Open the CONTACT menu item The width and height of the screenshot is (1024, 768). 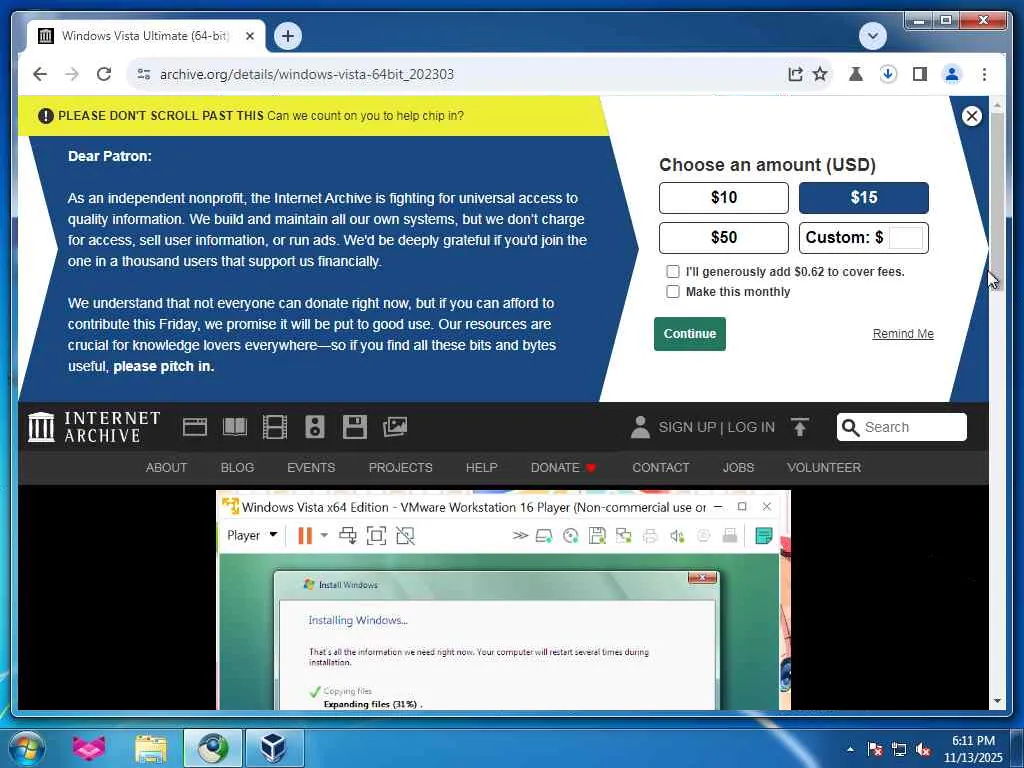coord(660,468)
